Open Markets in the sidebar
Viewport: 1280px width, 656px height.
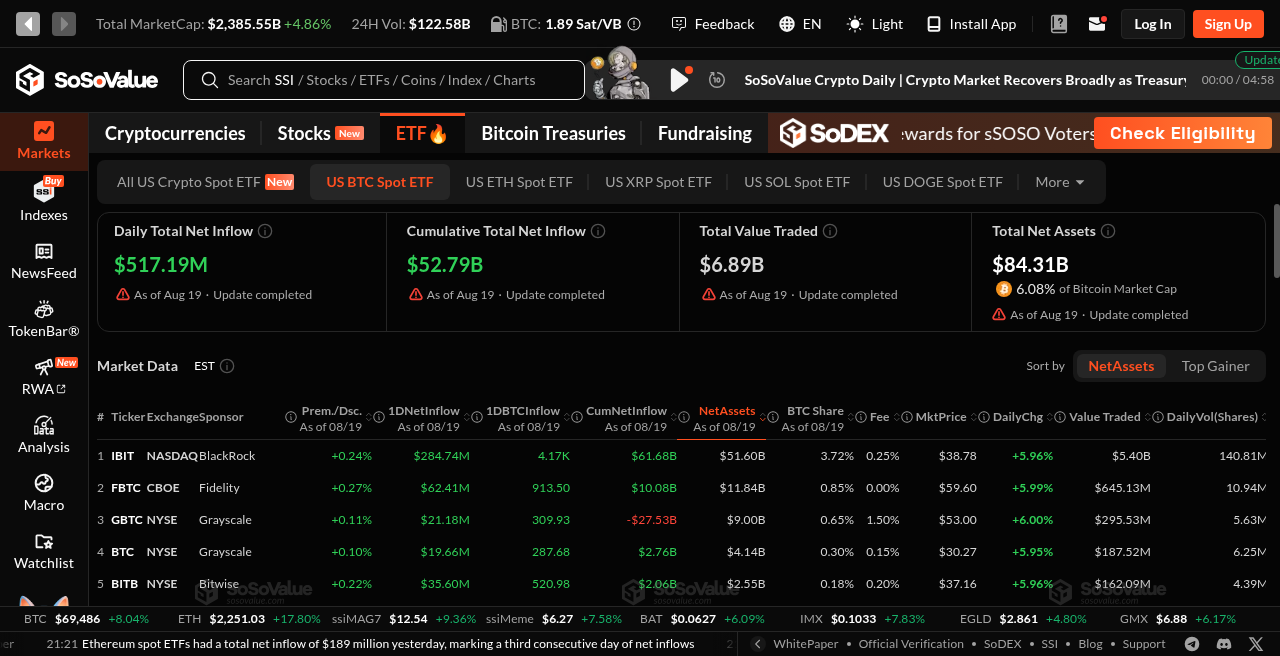pyautogui.click(x=44, y=141)
